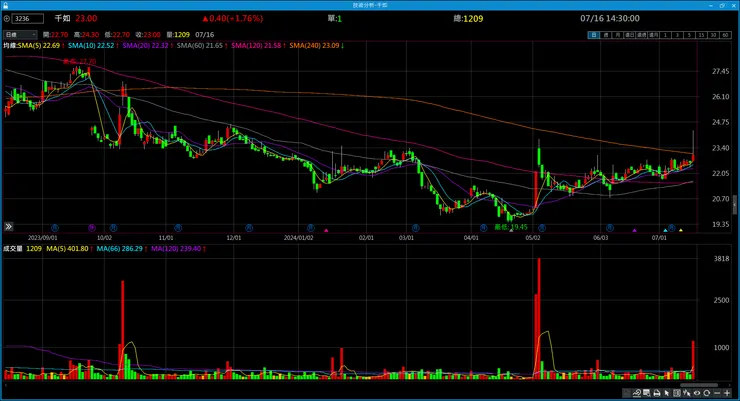Click the leftmost icon in bottom toolbar
Viewport: 740px width, 401px height.
coord(626,393)
